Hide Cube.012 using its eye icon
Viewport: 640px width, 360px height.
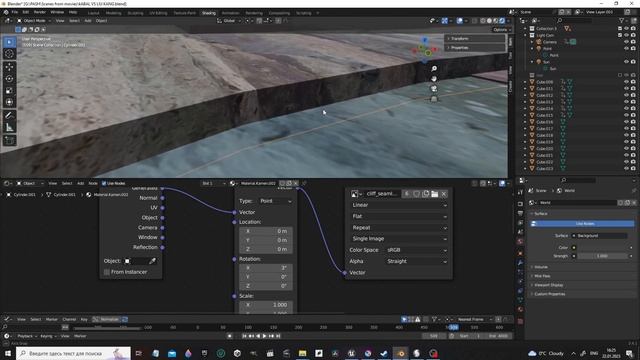pyautogui.click(x=627, y=96)
